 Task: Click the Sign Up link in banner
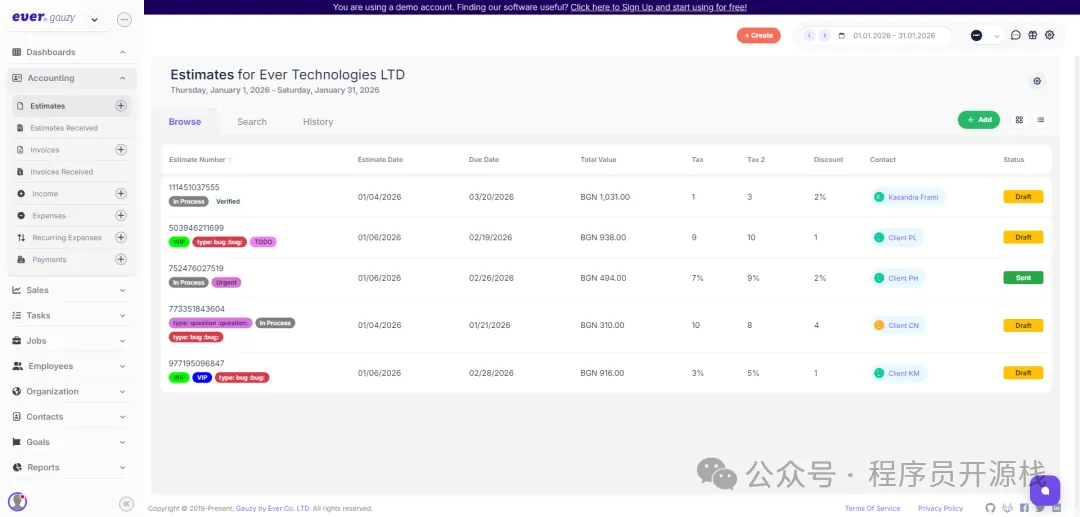[658, 7]
